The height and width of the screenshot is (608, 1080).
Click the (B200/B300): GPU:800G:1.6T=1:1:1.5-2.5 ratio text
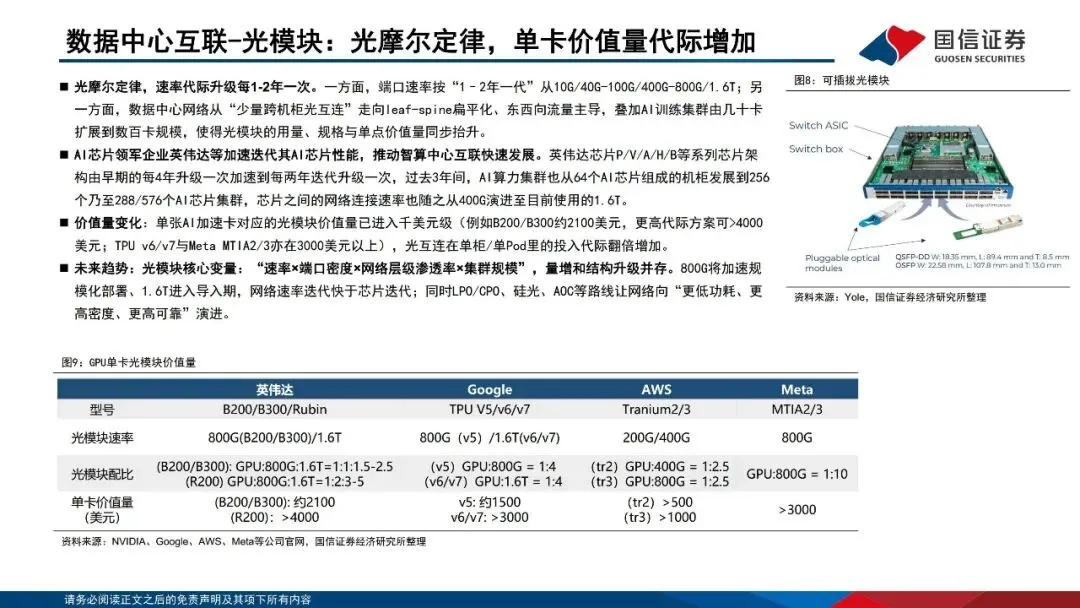click(274, 466)
